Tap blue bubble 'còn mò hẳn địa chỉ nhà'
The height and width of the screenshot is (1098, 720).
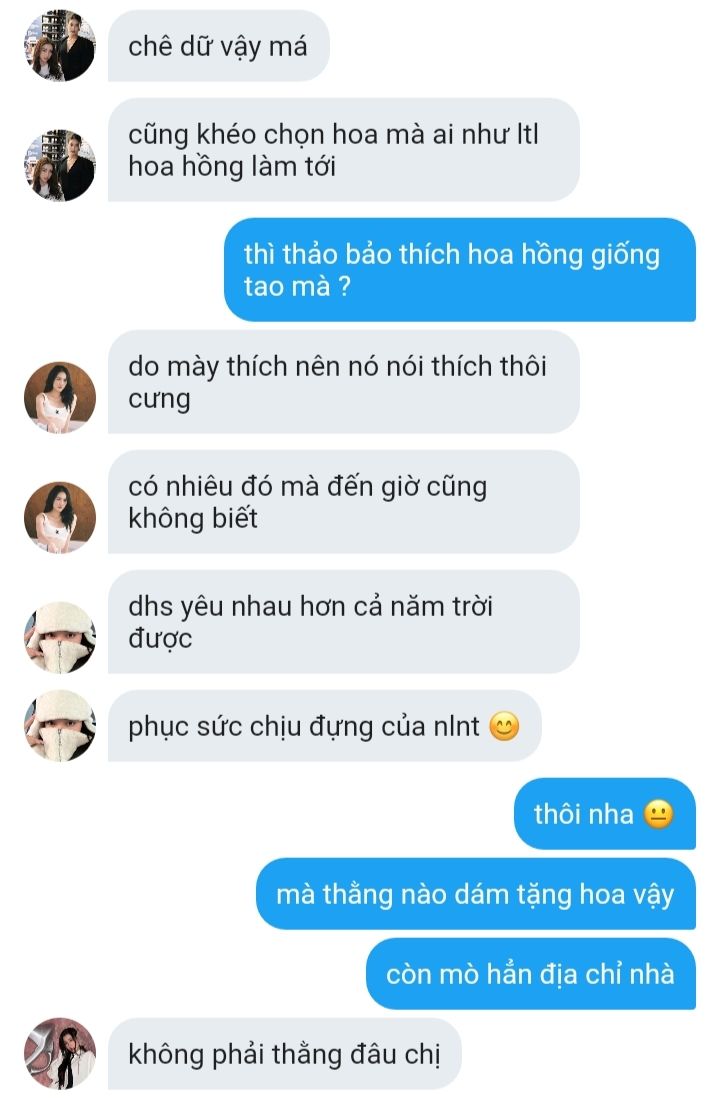pos(531,974)
